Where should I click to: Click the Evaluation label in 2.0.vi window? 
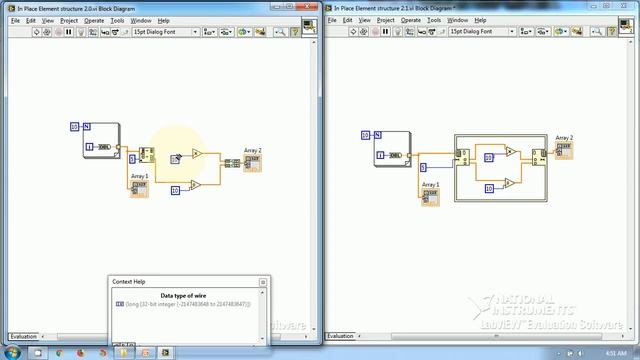click(24, 337)
